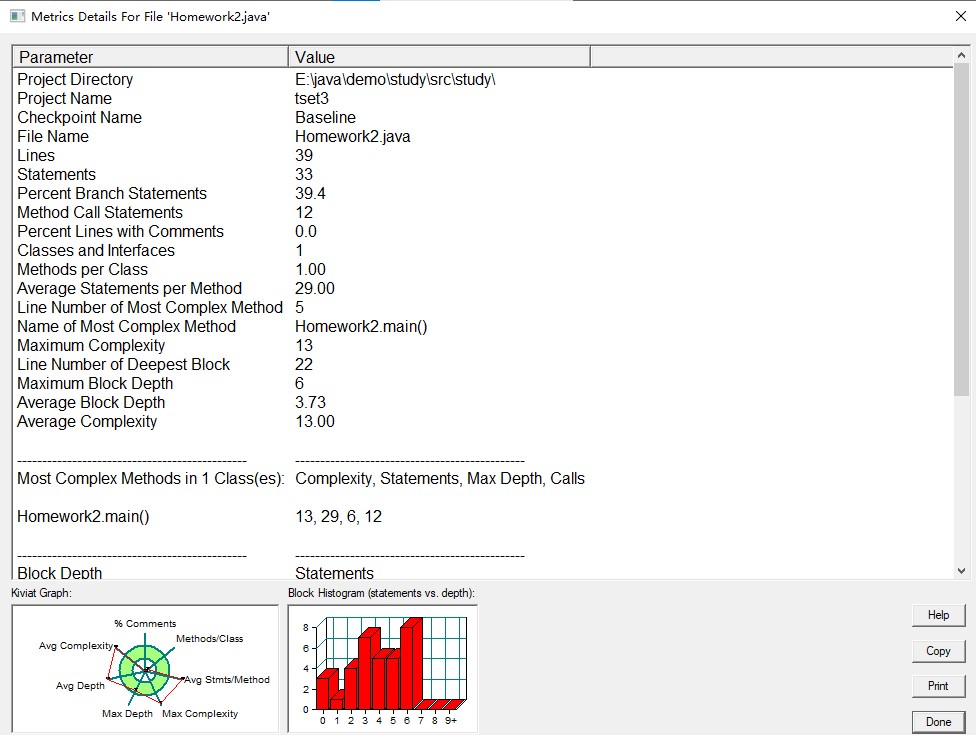The image size is (976, 735).
Task: Click the value '13.00'
Action: (x=315, y=421)
